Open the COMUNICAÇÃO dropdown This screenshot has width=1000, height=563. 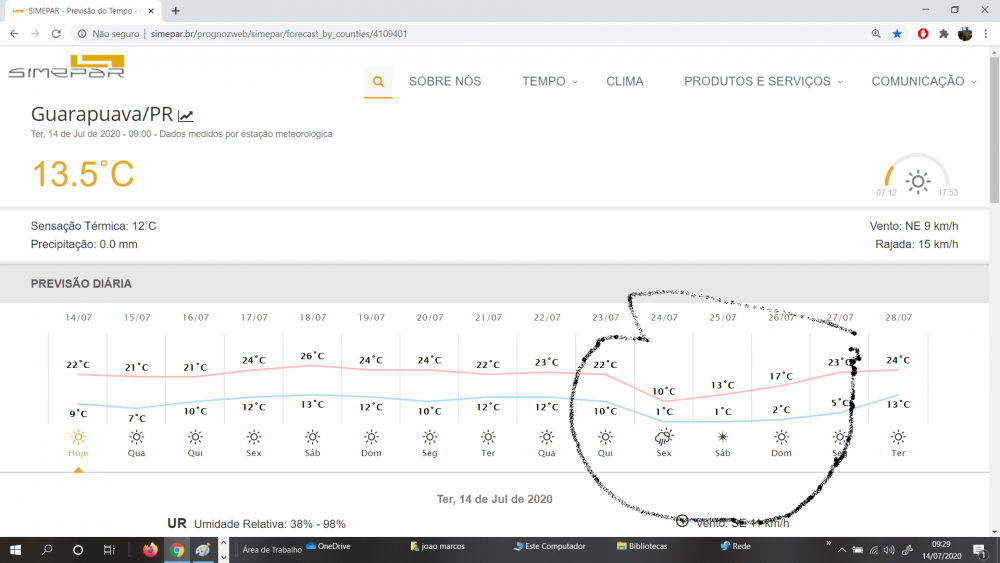(923, 81)
